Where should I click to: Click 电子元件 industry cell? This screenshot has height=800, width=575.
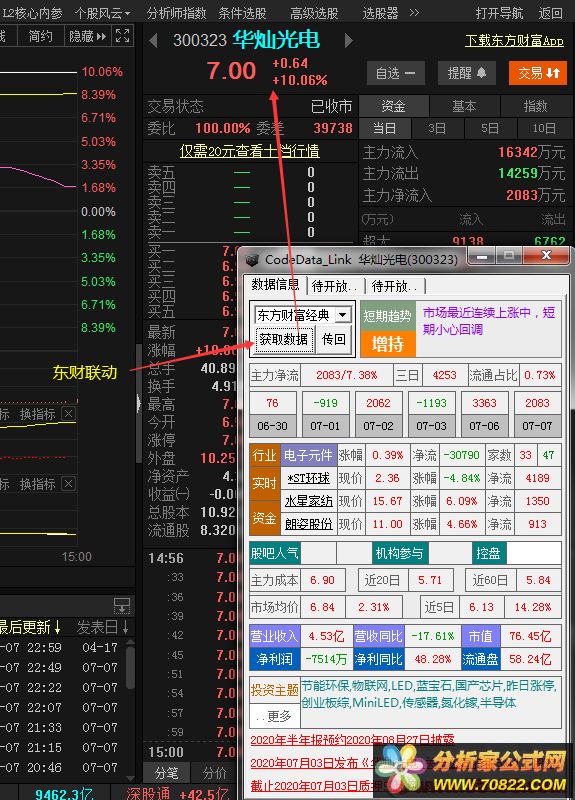[308, 455]
